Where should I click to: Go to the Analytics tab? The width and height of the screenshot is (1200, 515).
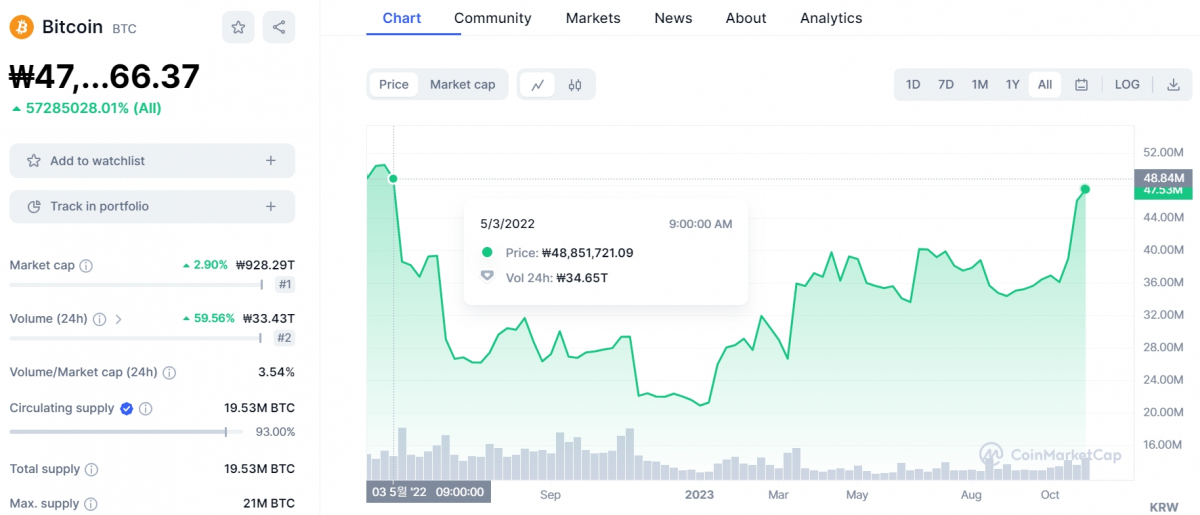pos(830,18)
